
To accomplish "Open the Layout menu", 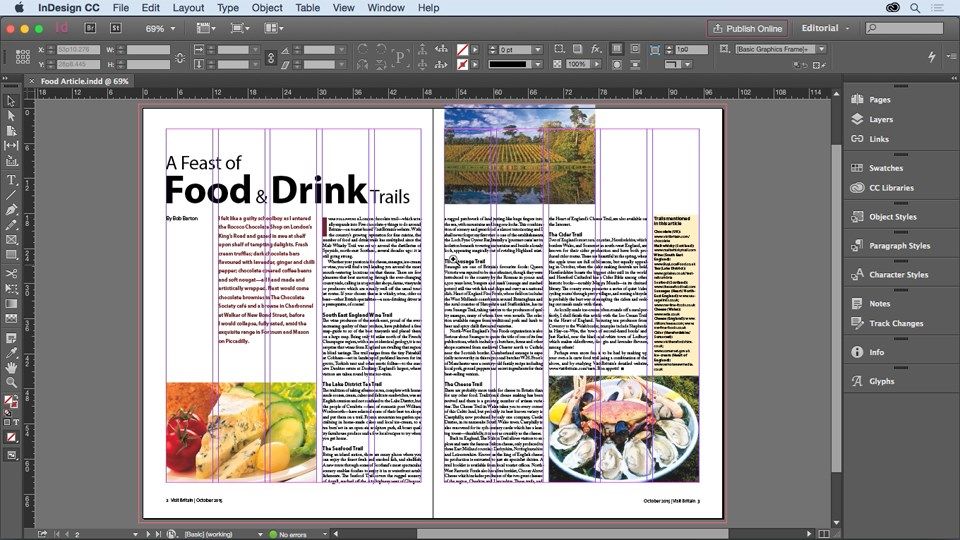I will coord(188,8).
